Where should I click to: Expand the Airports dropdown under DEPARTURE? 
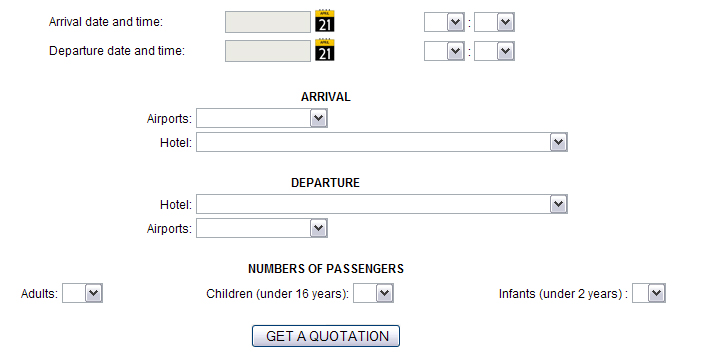coord(262,228)
